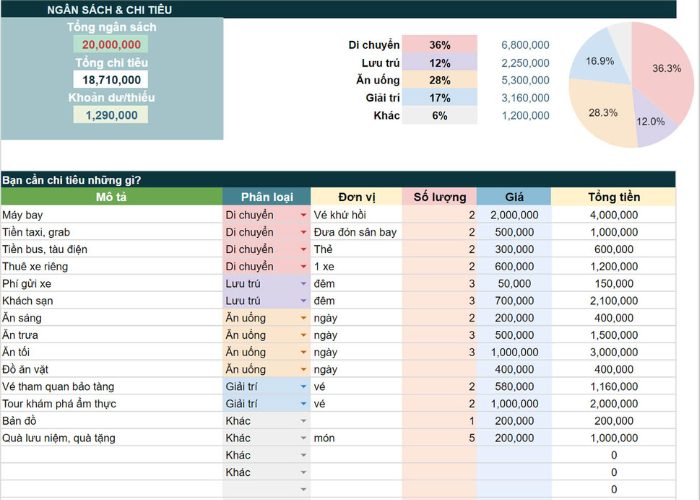Select the Khách sạn description cell

tap(112, 300)
